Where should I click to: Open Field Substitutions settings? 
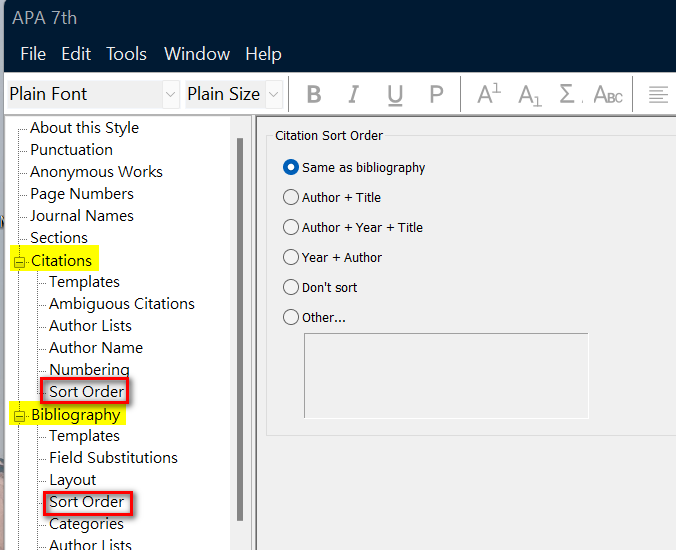(x=113, y=457)
